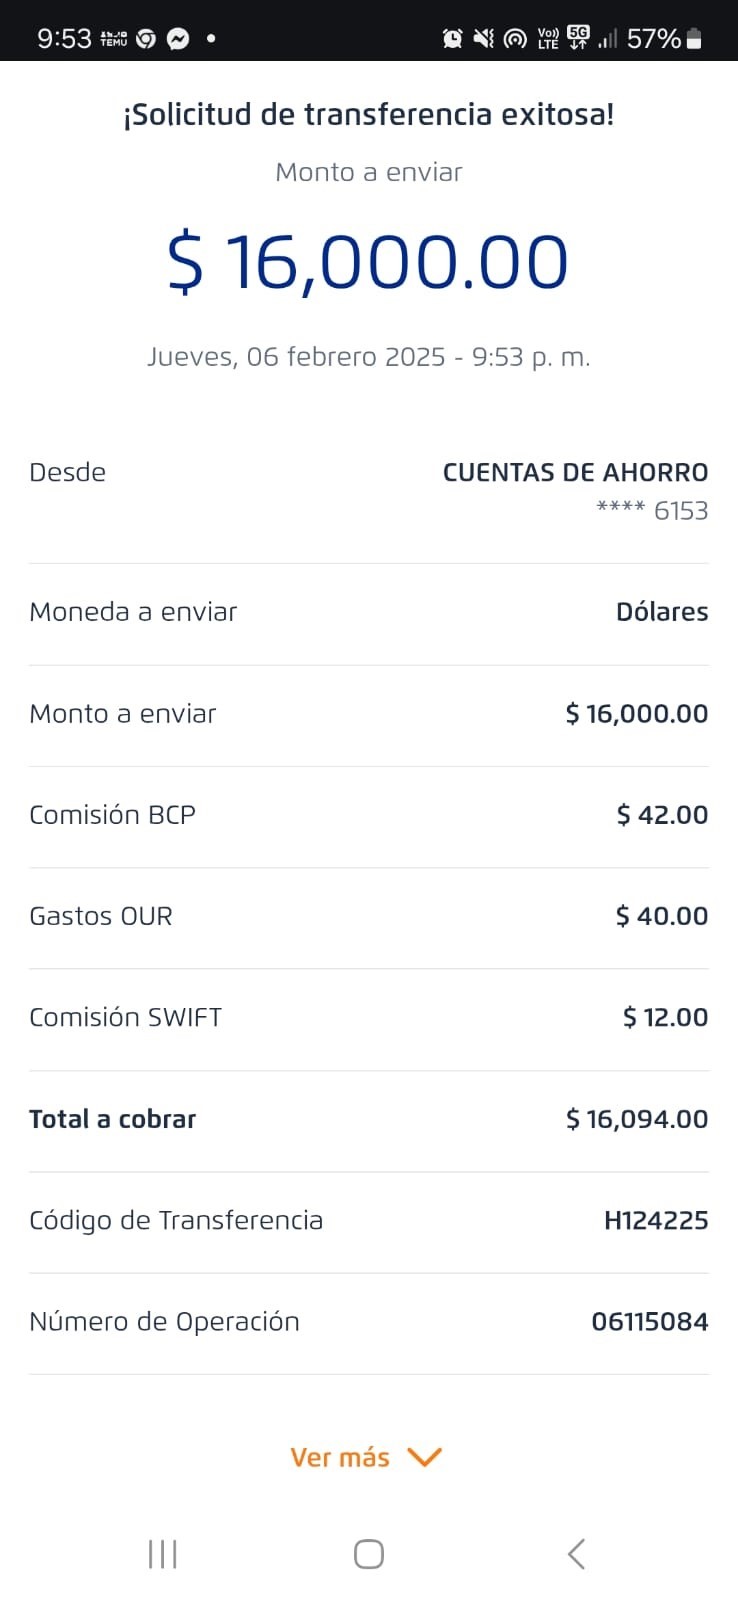The width and height of the screenshot is (738, 1600).
Task: Tap the muted sound status icon
Action: [x=484, y=39]
